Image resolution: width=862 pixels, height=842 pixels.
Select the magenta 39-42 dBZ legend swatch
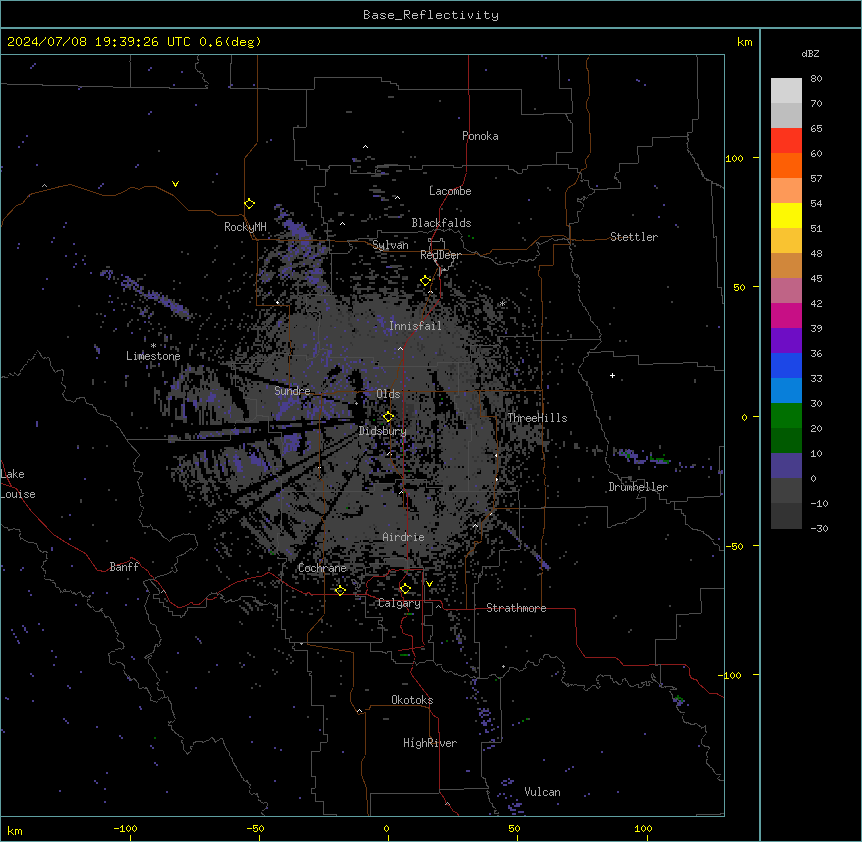coord(786,315)
